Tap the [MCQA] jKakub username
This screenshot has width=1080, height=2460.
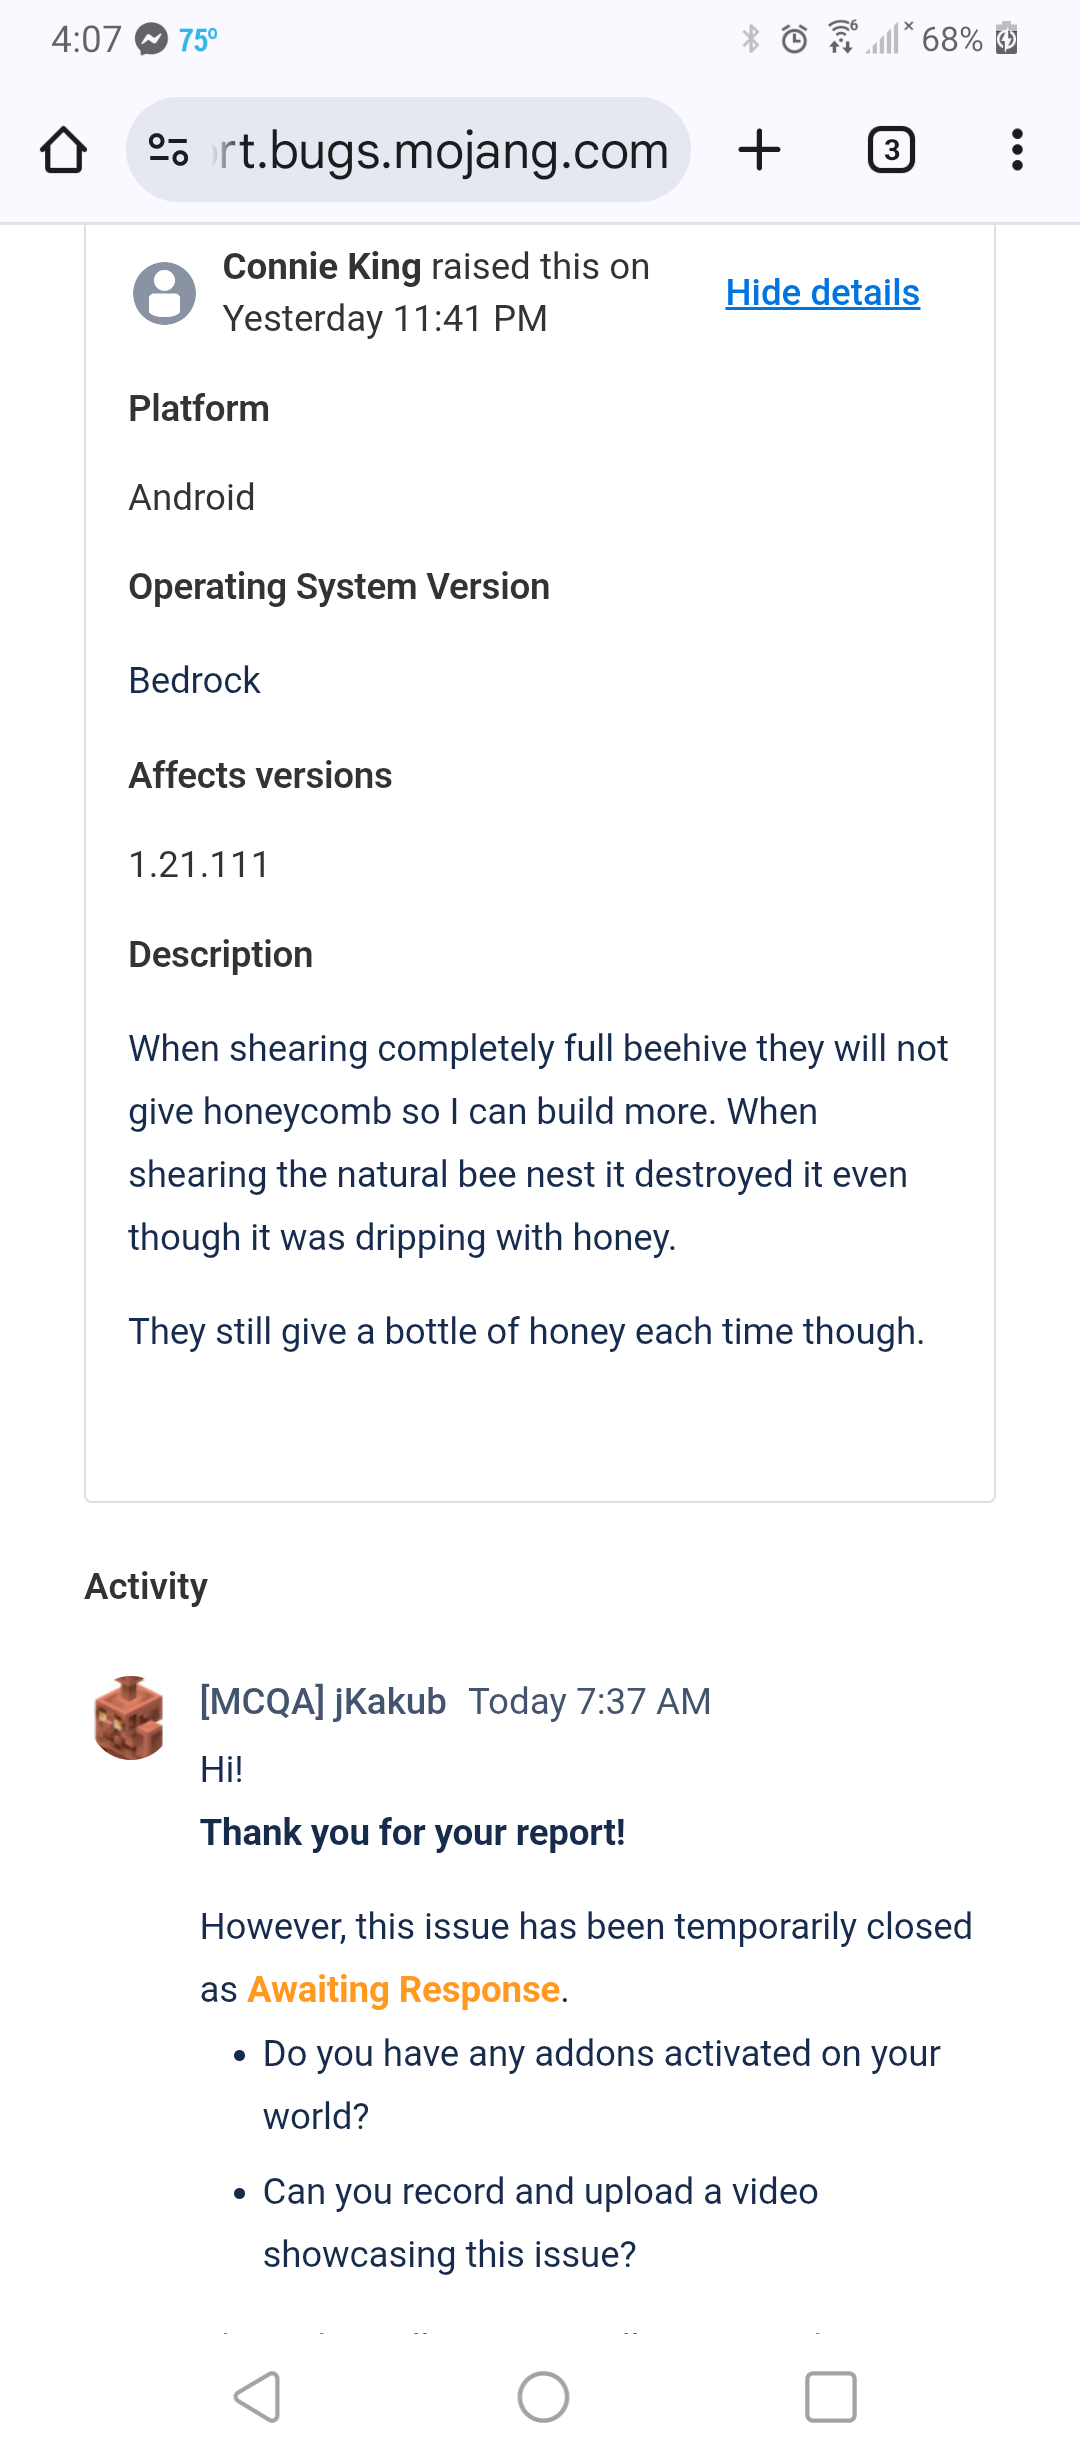[323, 1701]
